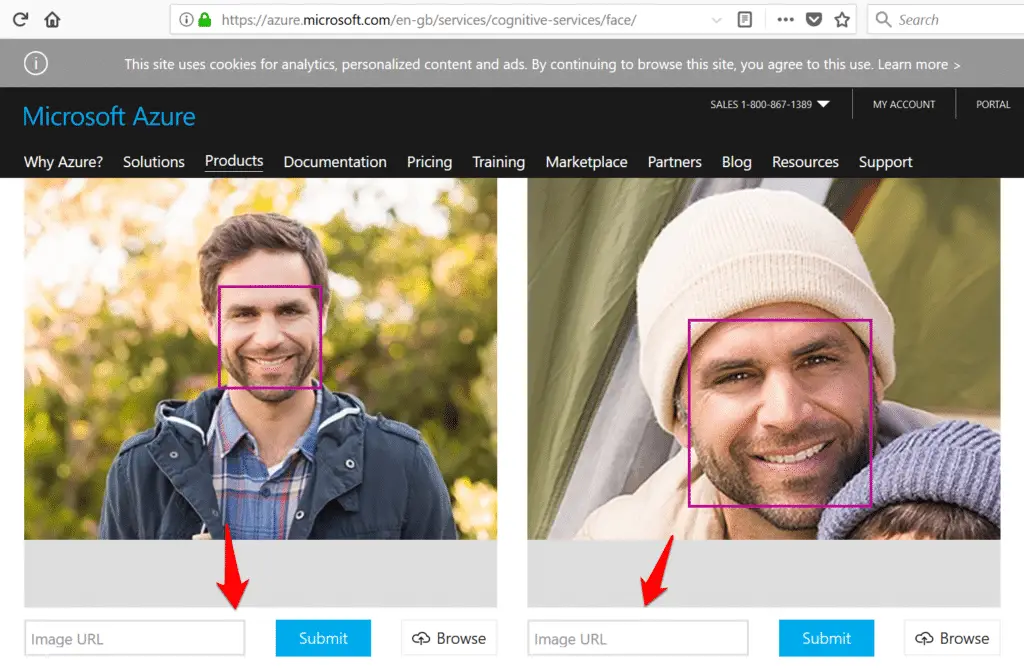
Task: Click the upload icon on the right Browse button
Action: coord(925,638)
